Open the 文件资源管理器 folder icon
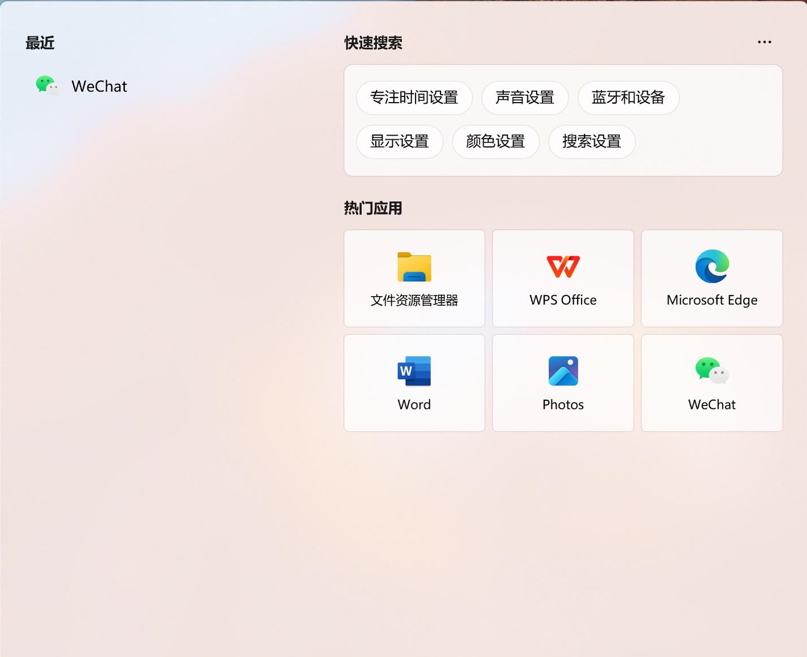 [414, 267]
